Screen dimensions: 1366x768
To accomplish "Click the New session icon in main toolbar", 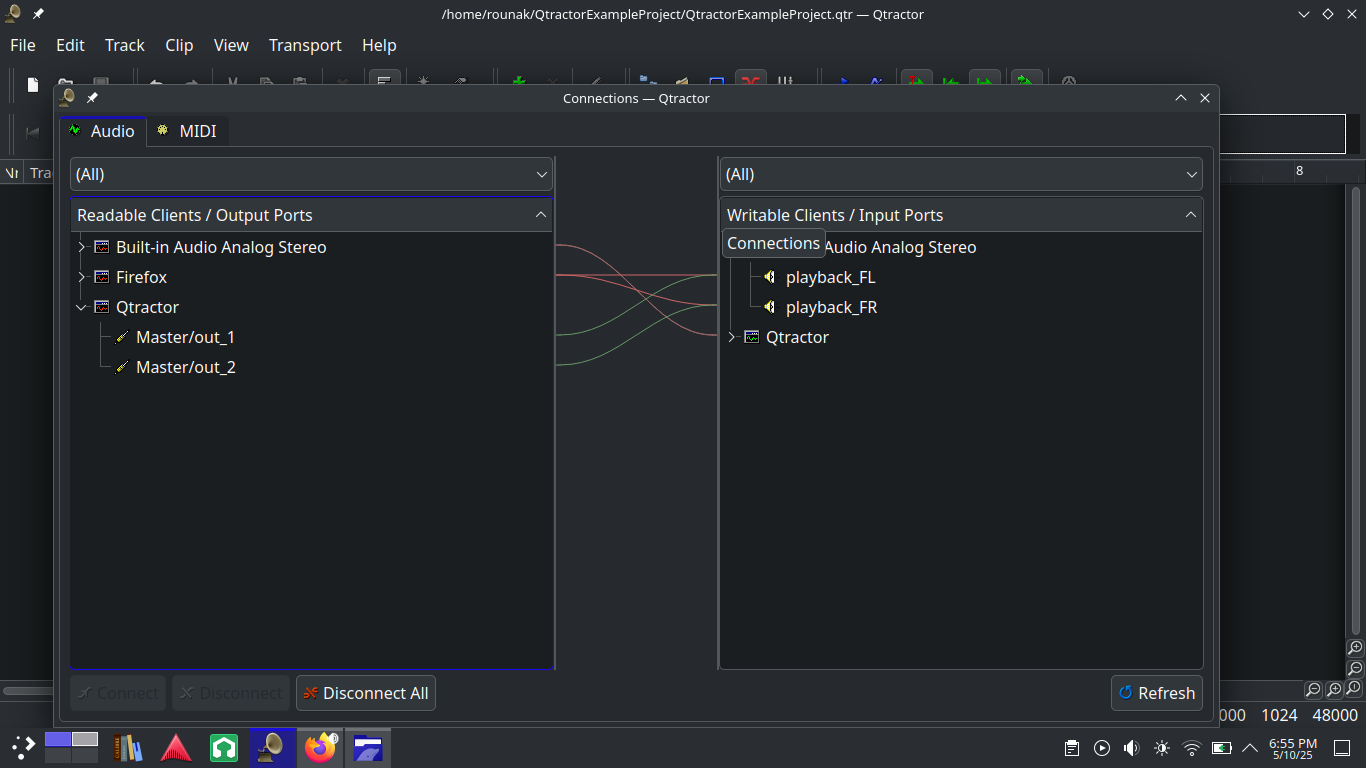I will [x=32, y=84].
